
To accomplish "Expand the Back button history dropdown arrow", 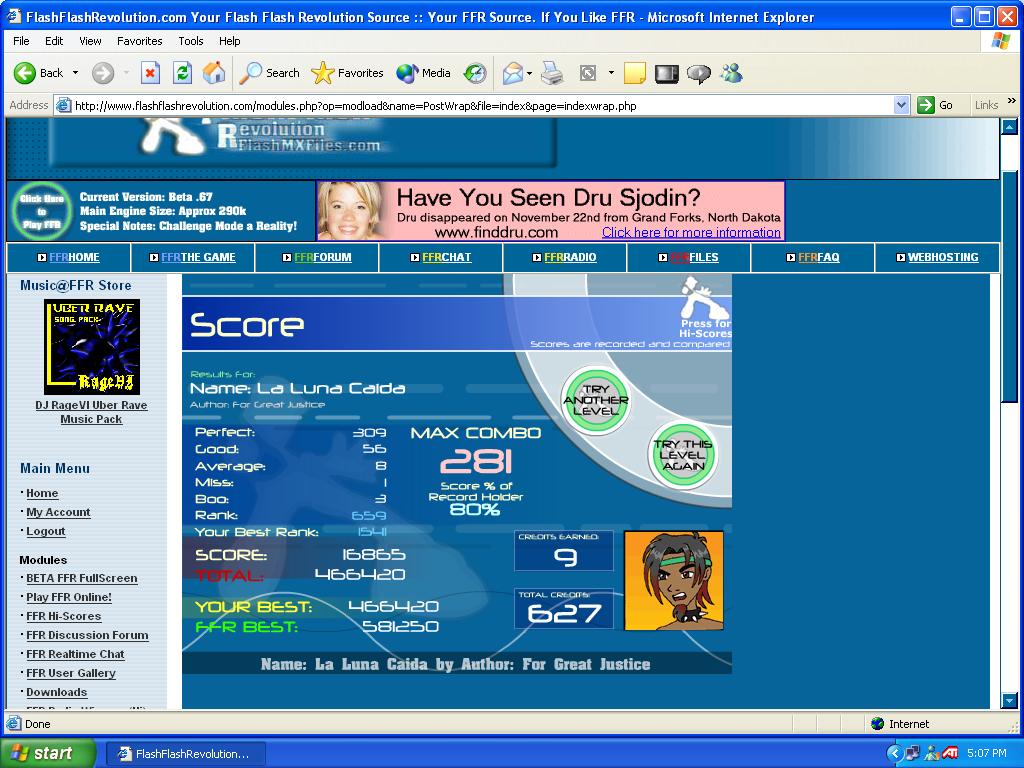I will pyautogui.click(x=76, y=73).
